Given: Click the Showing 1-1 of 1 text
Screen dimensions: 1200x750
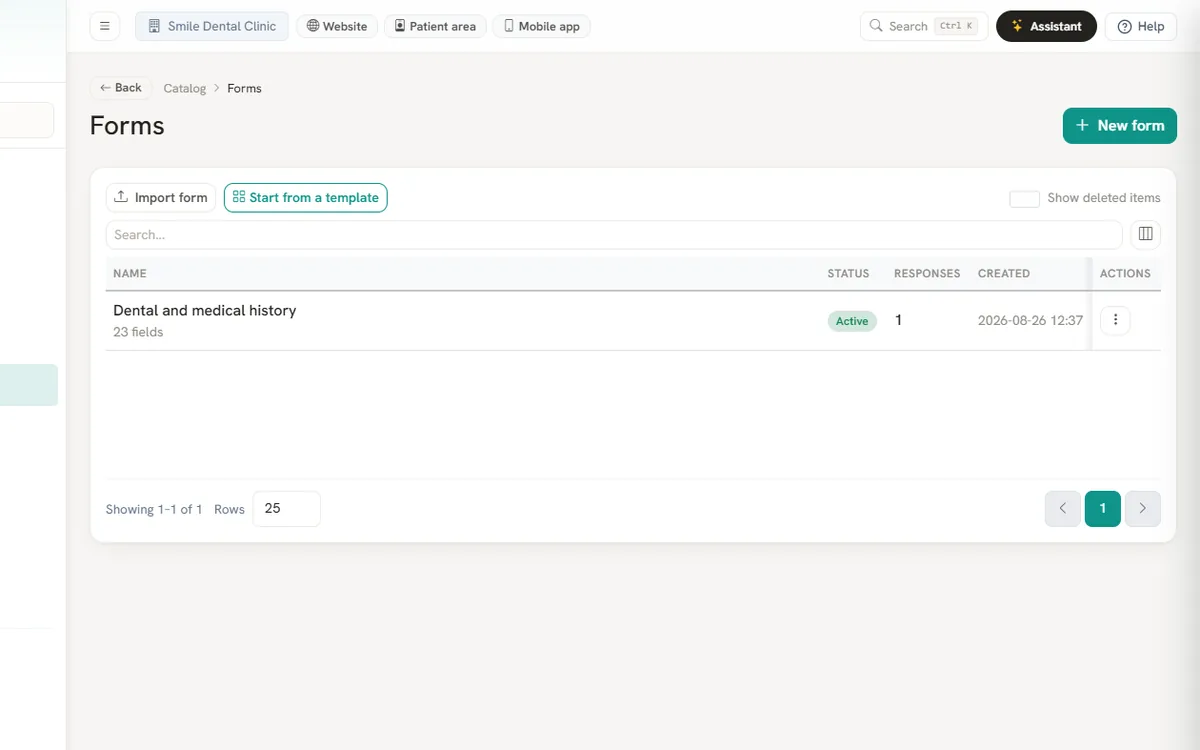Looking at the screenshot, I should [154, 509].
